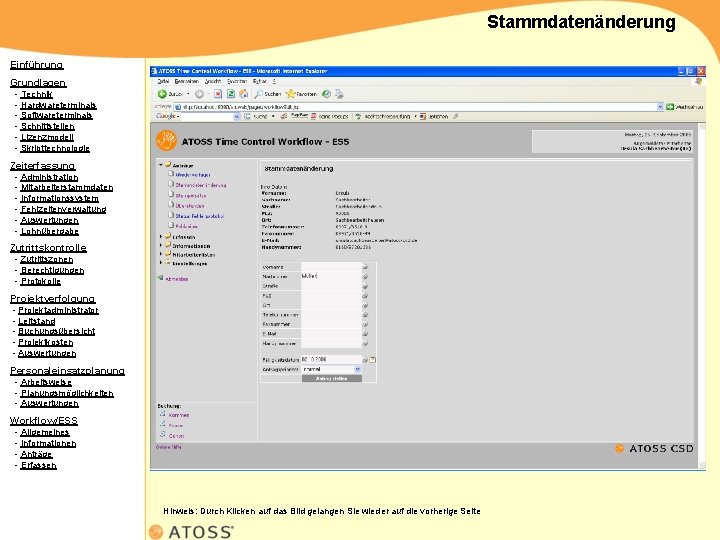Click the Mitarbeiterlisten folder icon in tree
720x540 pixels.
tap(168, 253)
